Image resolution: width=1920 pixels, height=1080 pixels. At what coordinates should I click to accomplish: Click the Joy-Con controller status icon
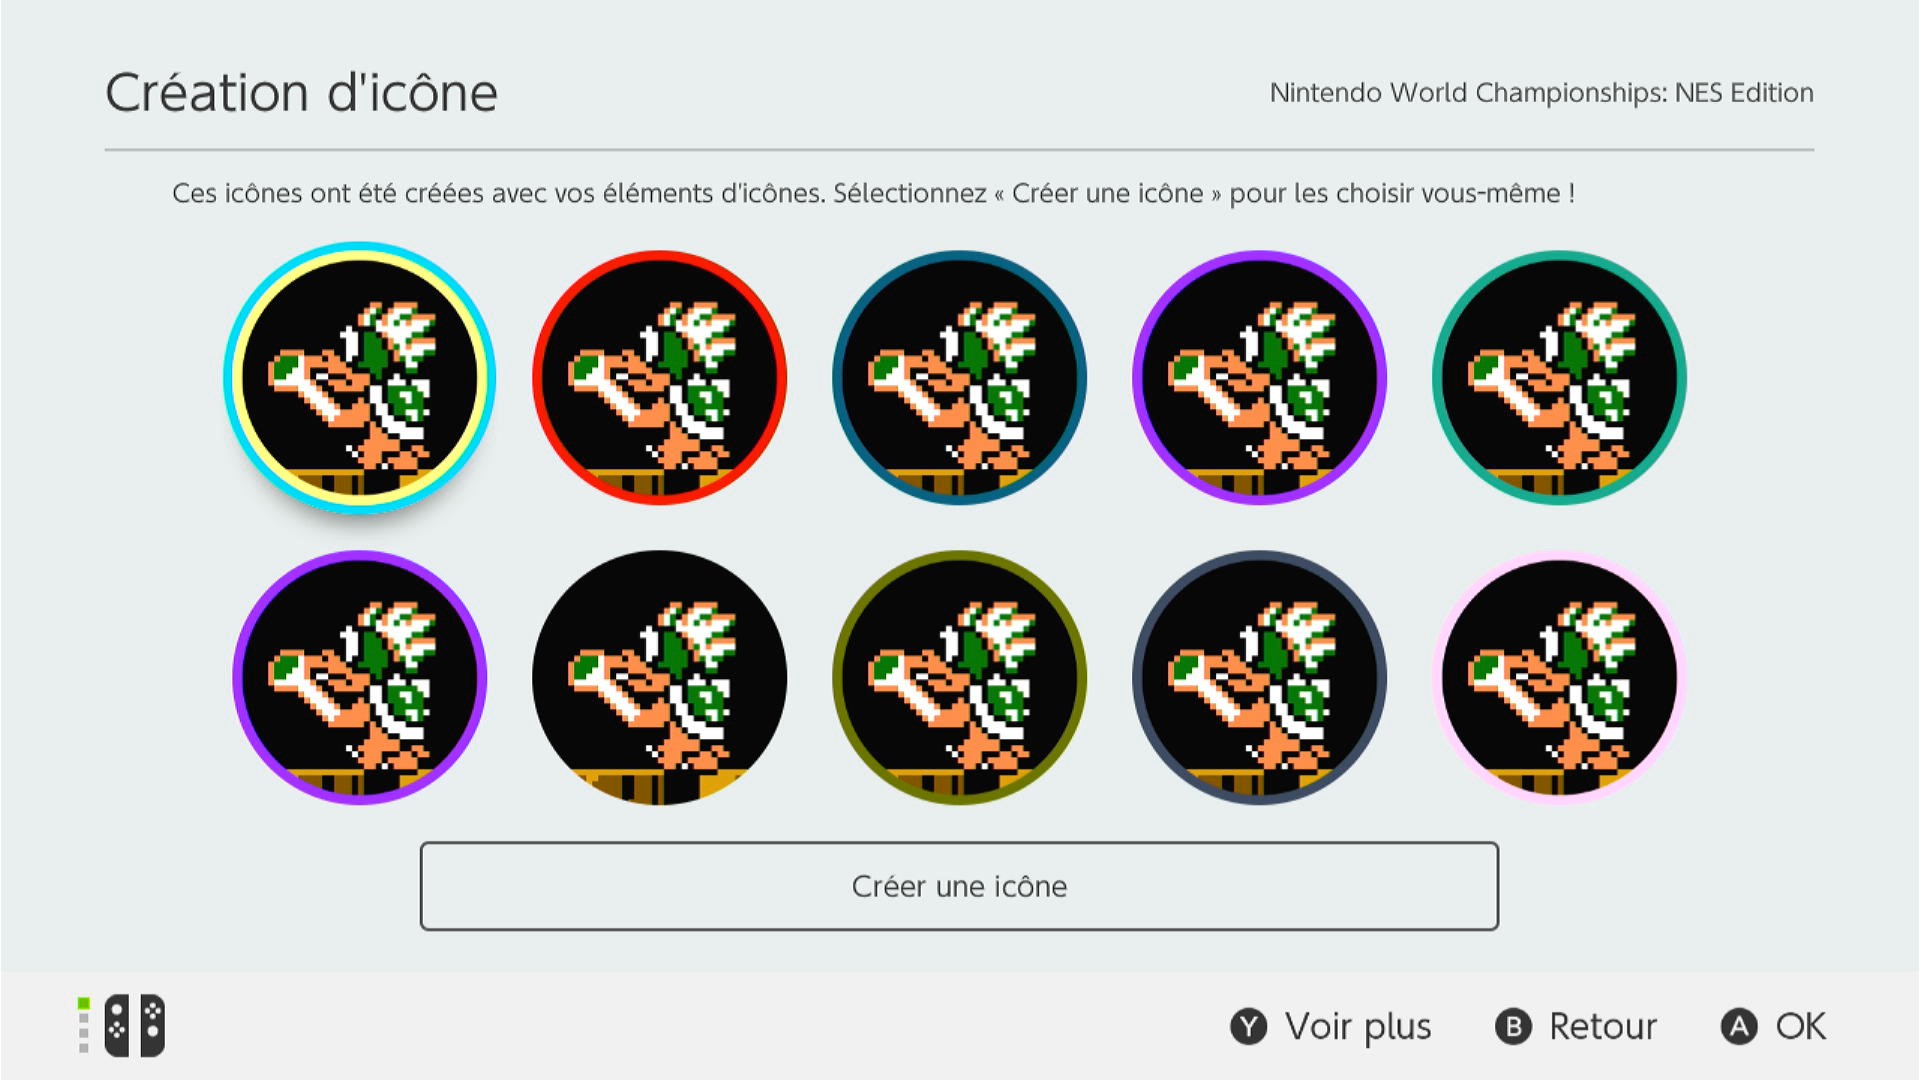(x=133, y=1026)
